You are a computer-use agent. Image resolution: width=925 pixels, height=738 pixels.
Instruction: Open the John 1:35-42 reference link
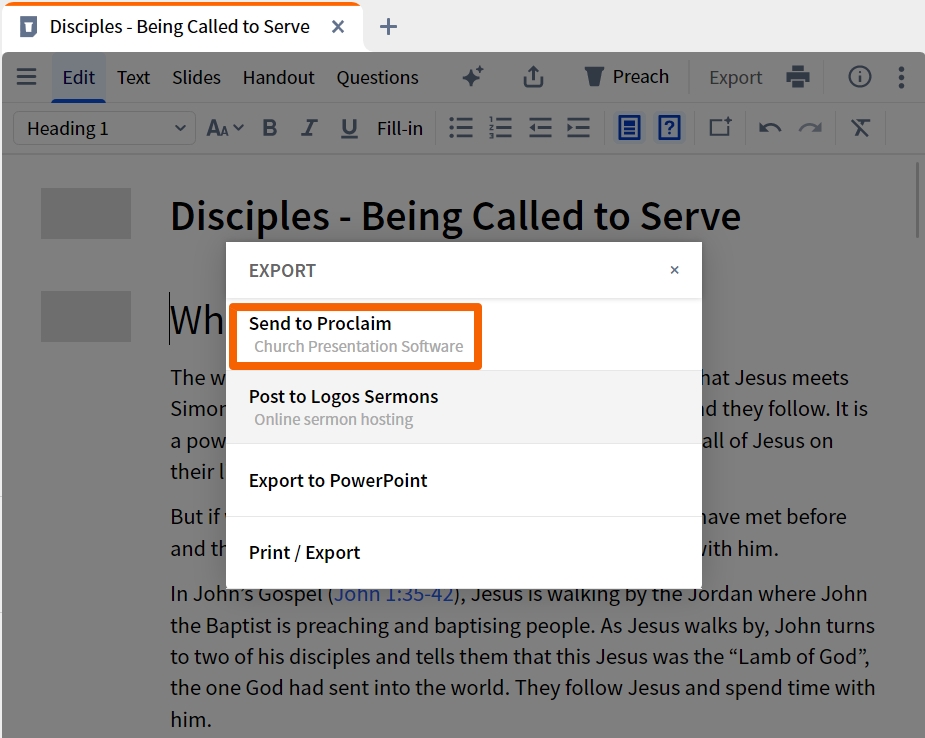tap(393, 593)
